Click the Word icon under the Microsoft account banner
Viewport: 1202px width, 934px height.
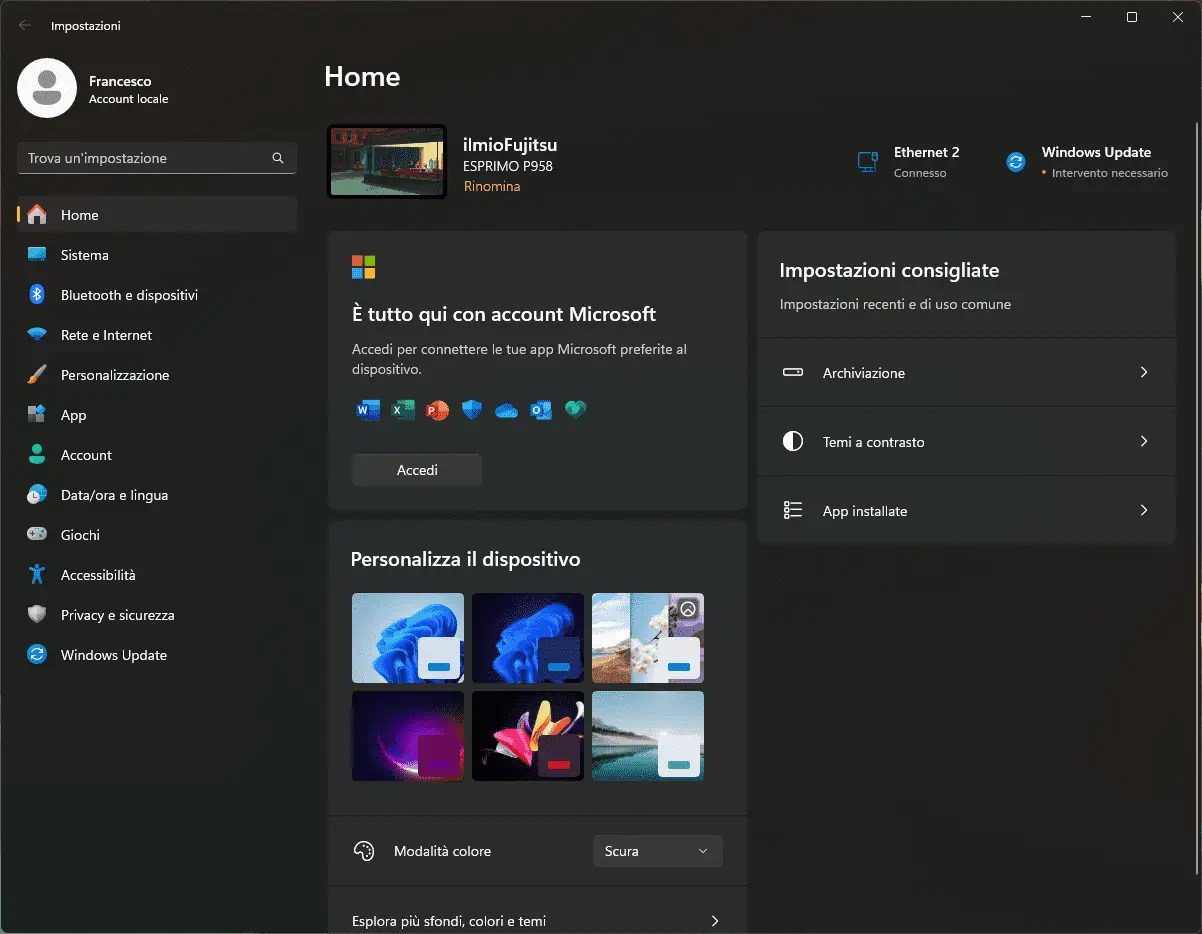(367, 409)
